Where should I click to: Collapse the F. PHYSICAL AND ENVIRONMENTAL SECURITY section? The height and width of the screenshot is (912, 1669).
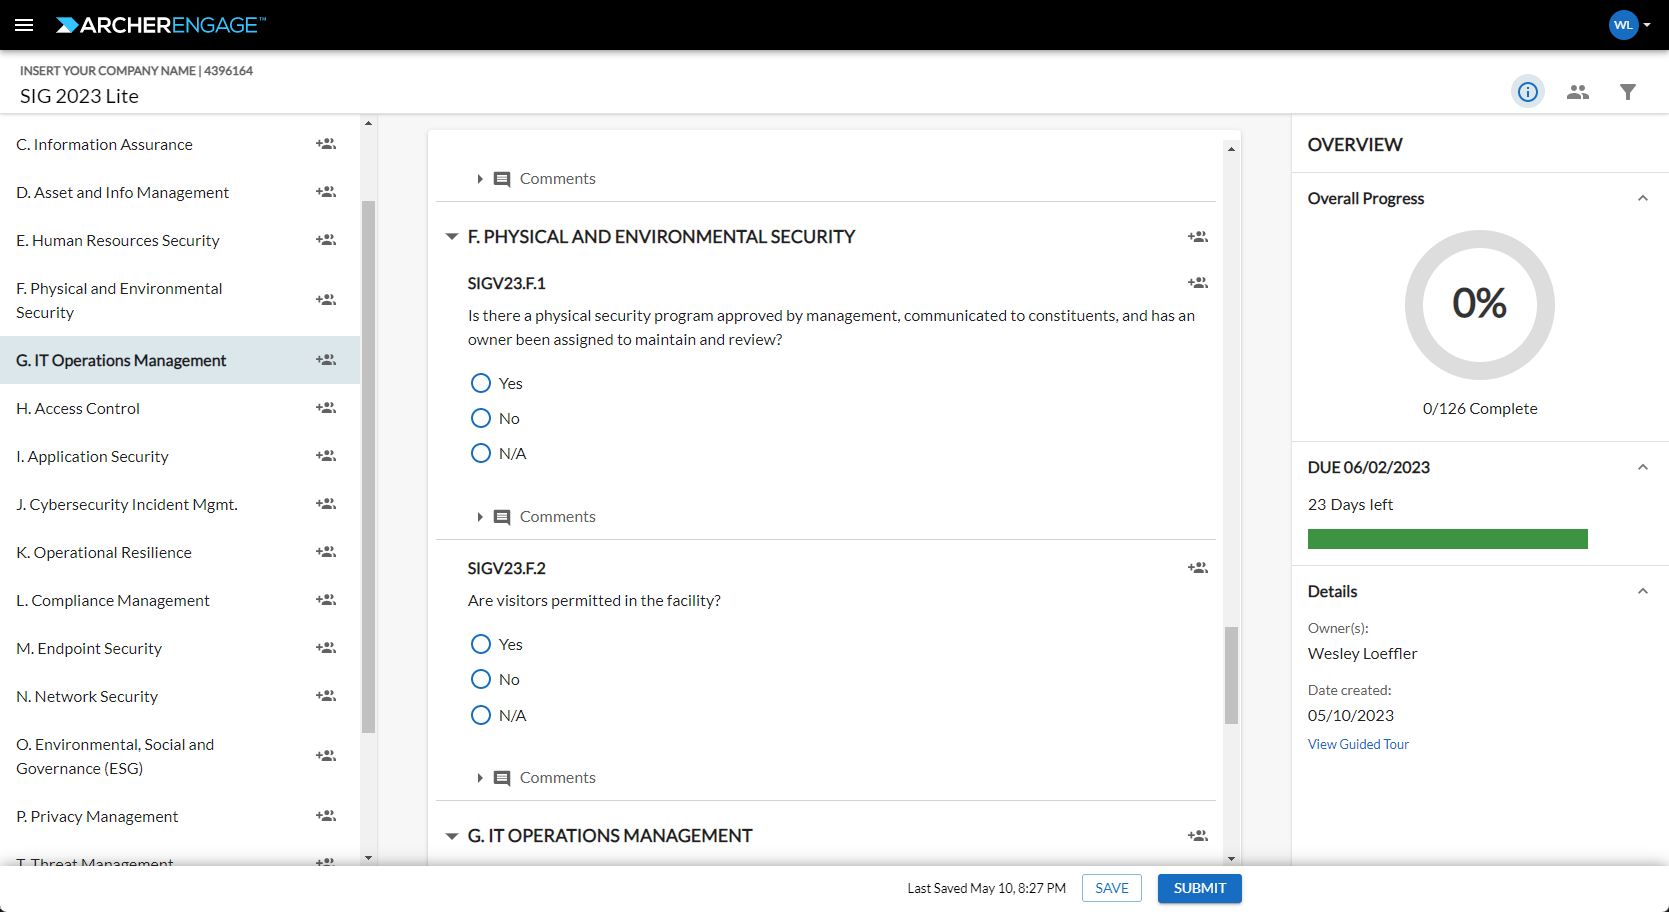click(x=451, y=236)
